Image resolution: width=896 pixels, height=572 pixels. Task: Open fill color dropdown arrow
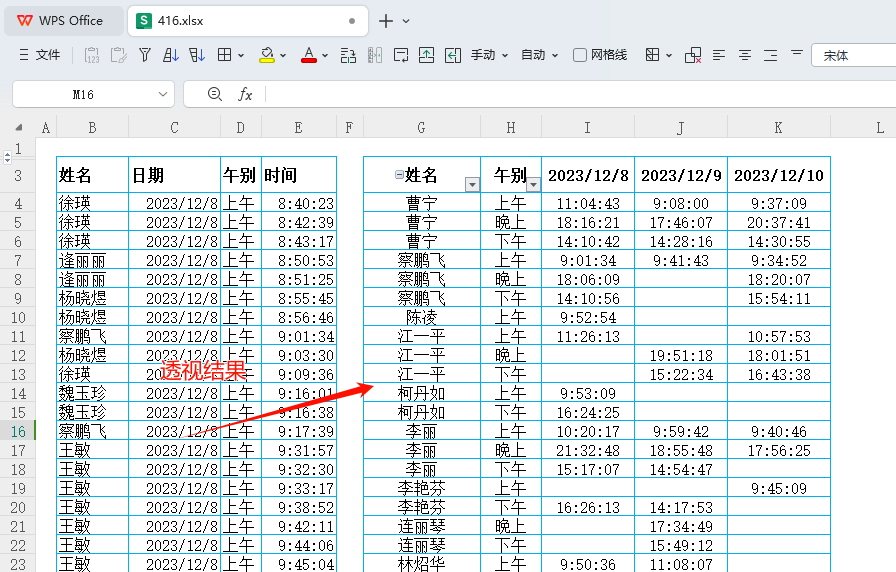click(283, 55)
